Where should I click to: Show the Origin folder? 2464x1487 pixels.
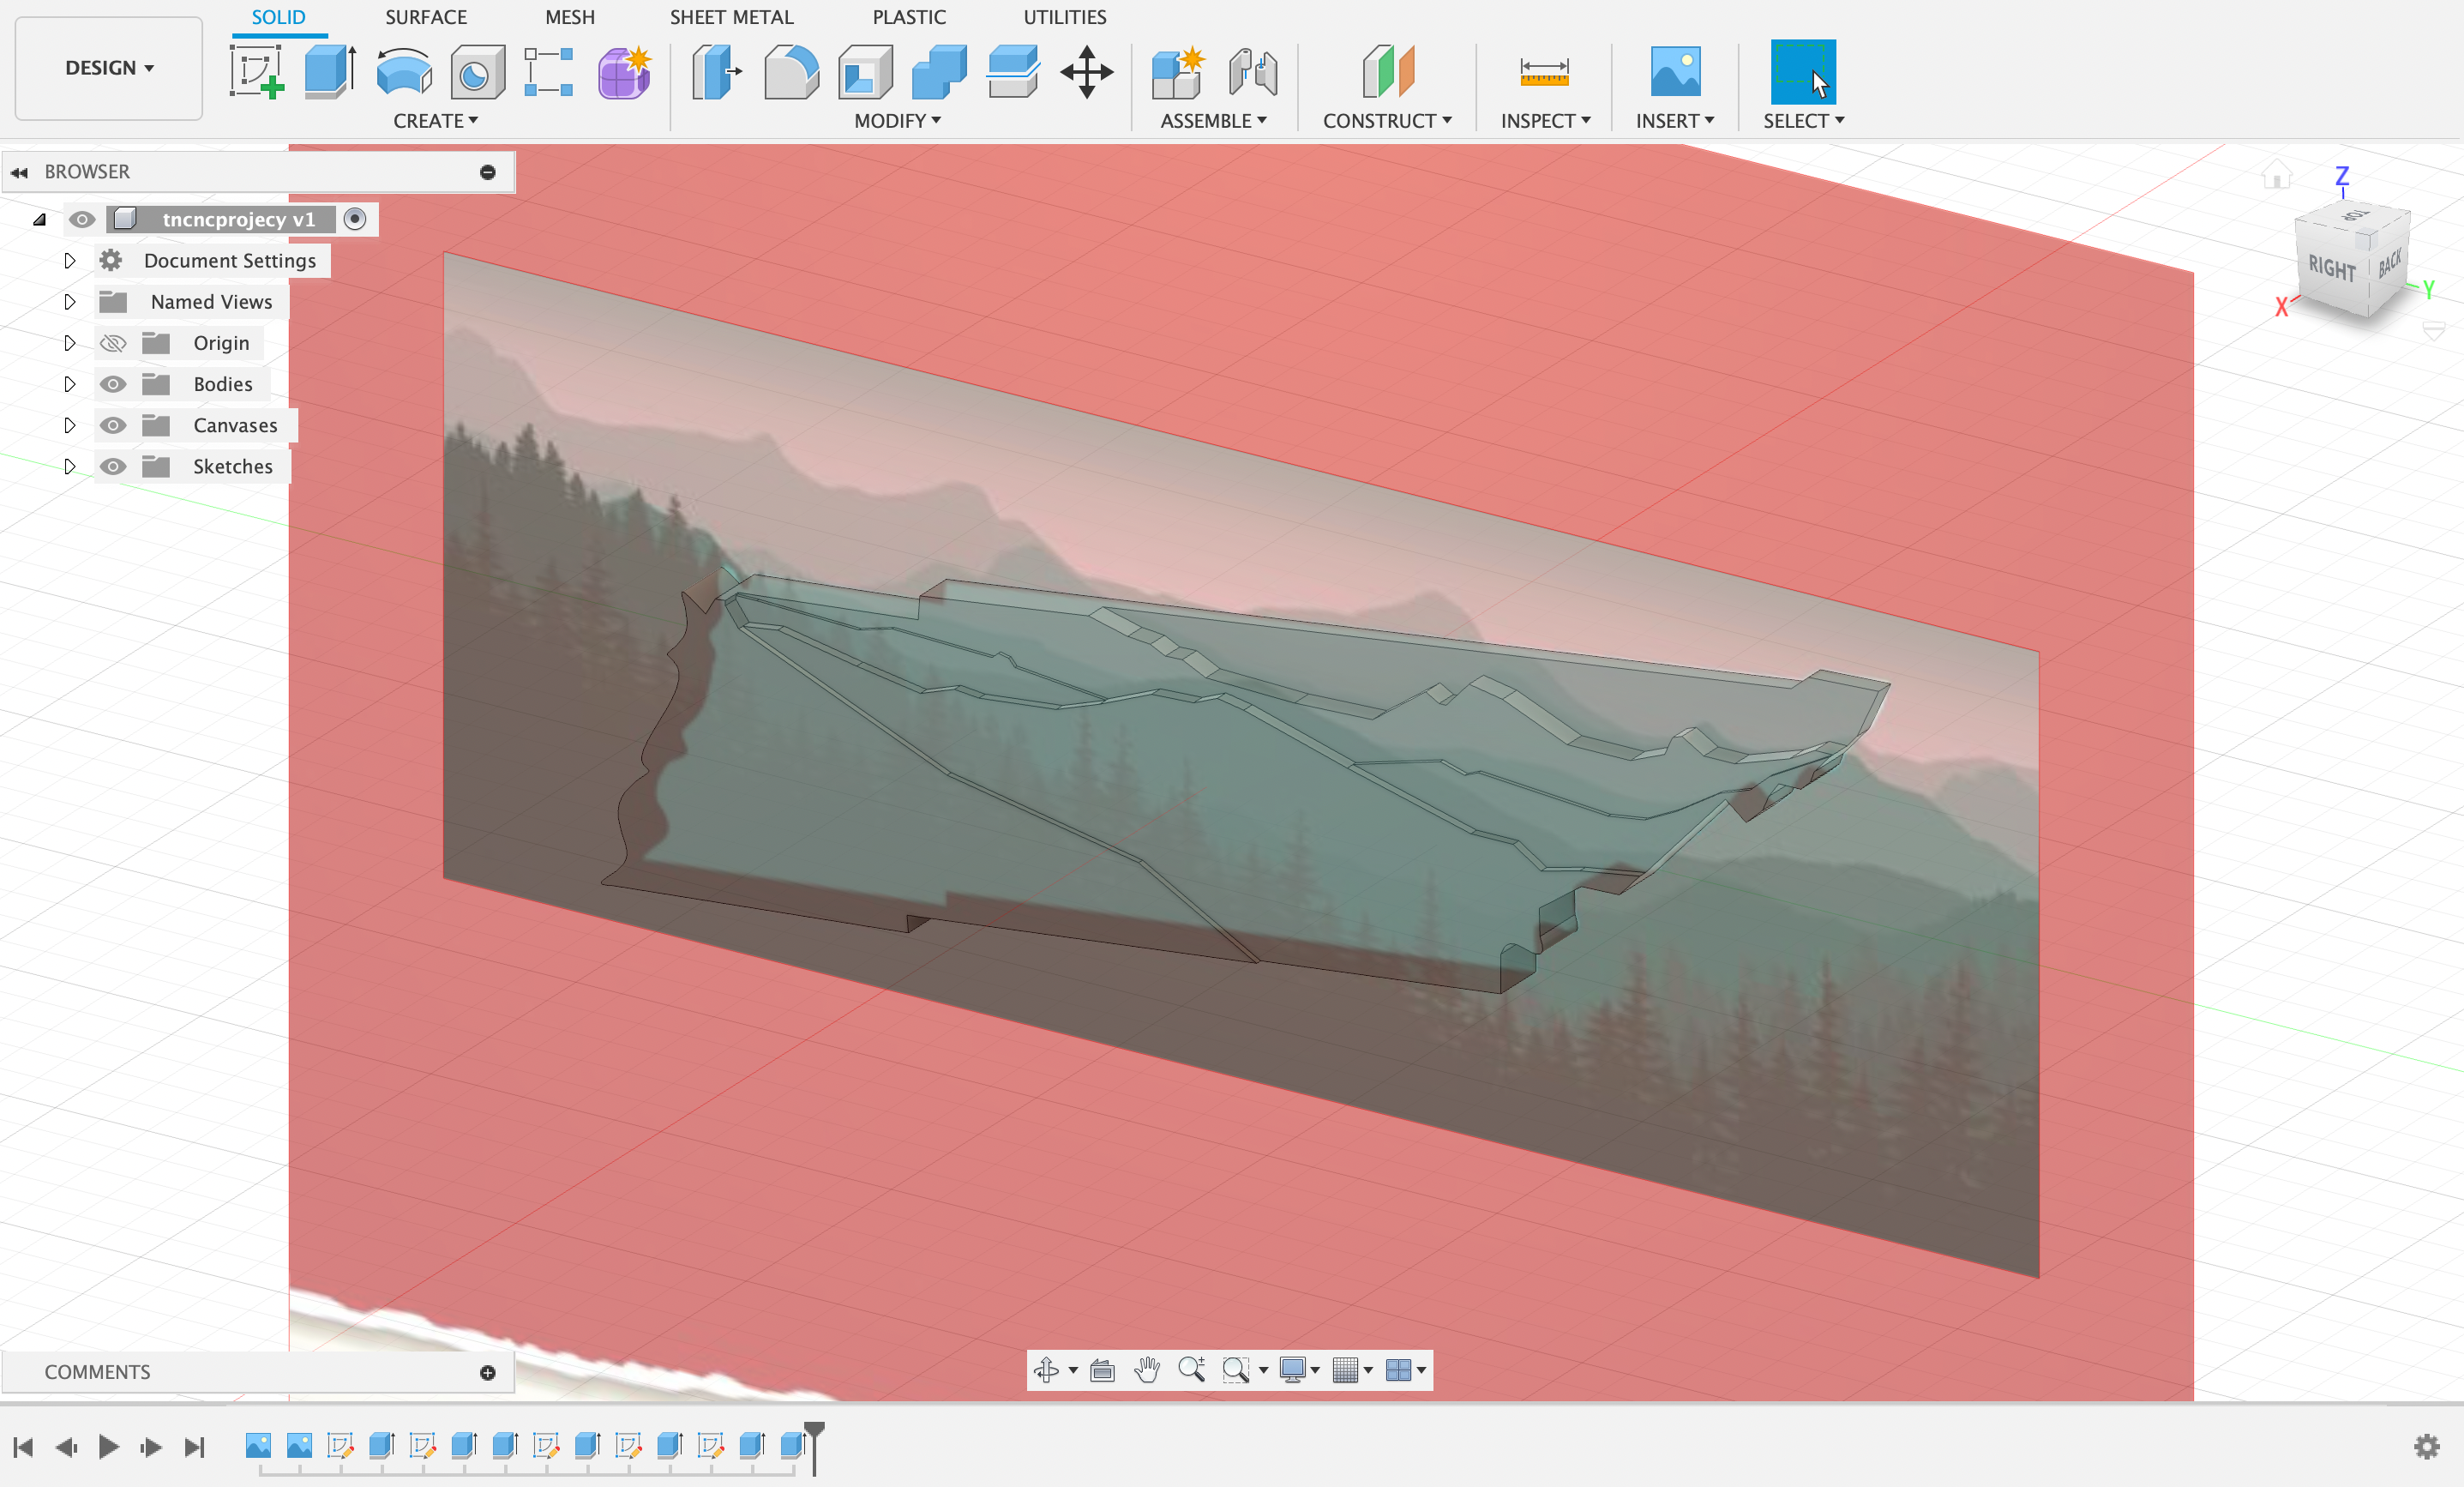point(113,342)
